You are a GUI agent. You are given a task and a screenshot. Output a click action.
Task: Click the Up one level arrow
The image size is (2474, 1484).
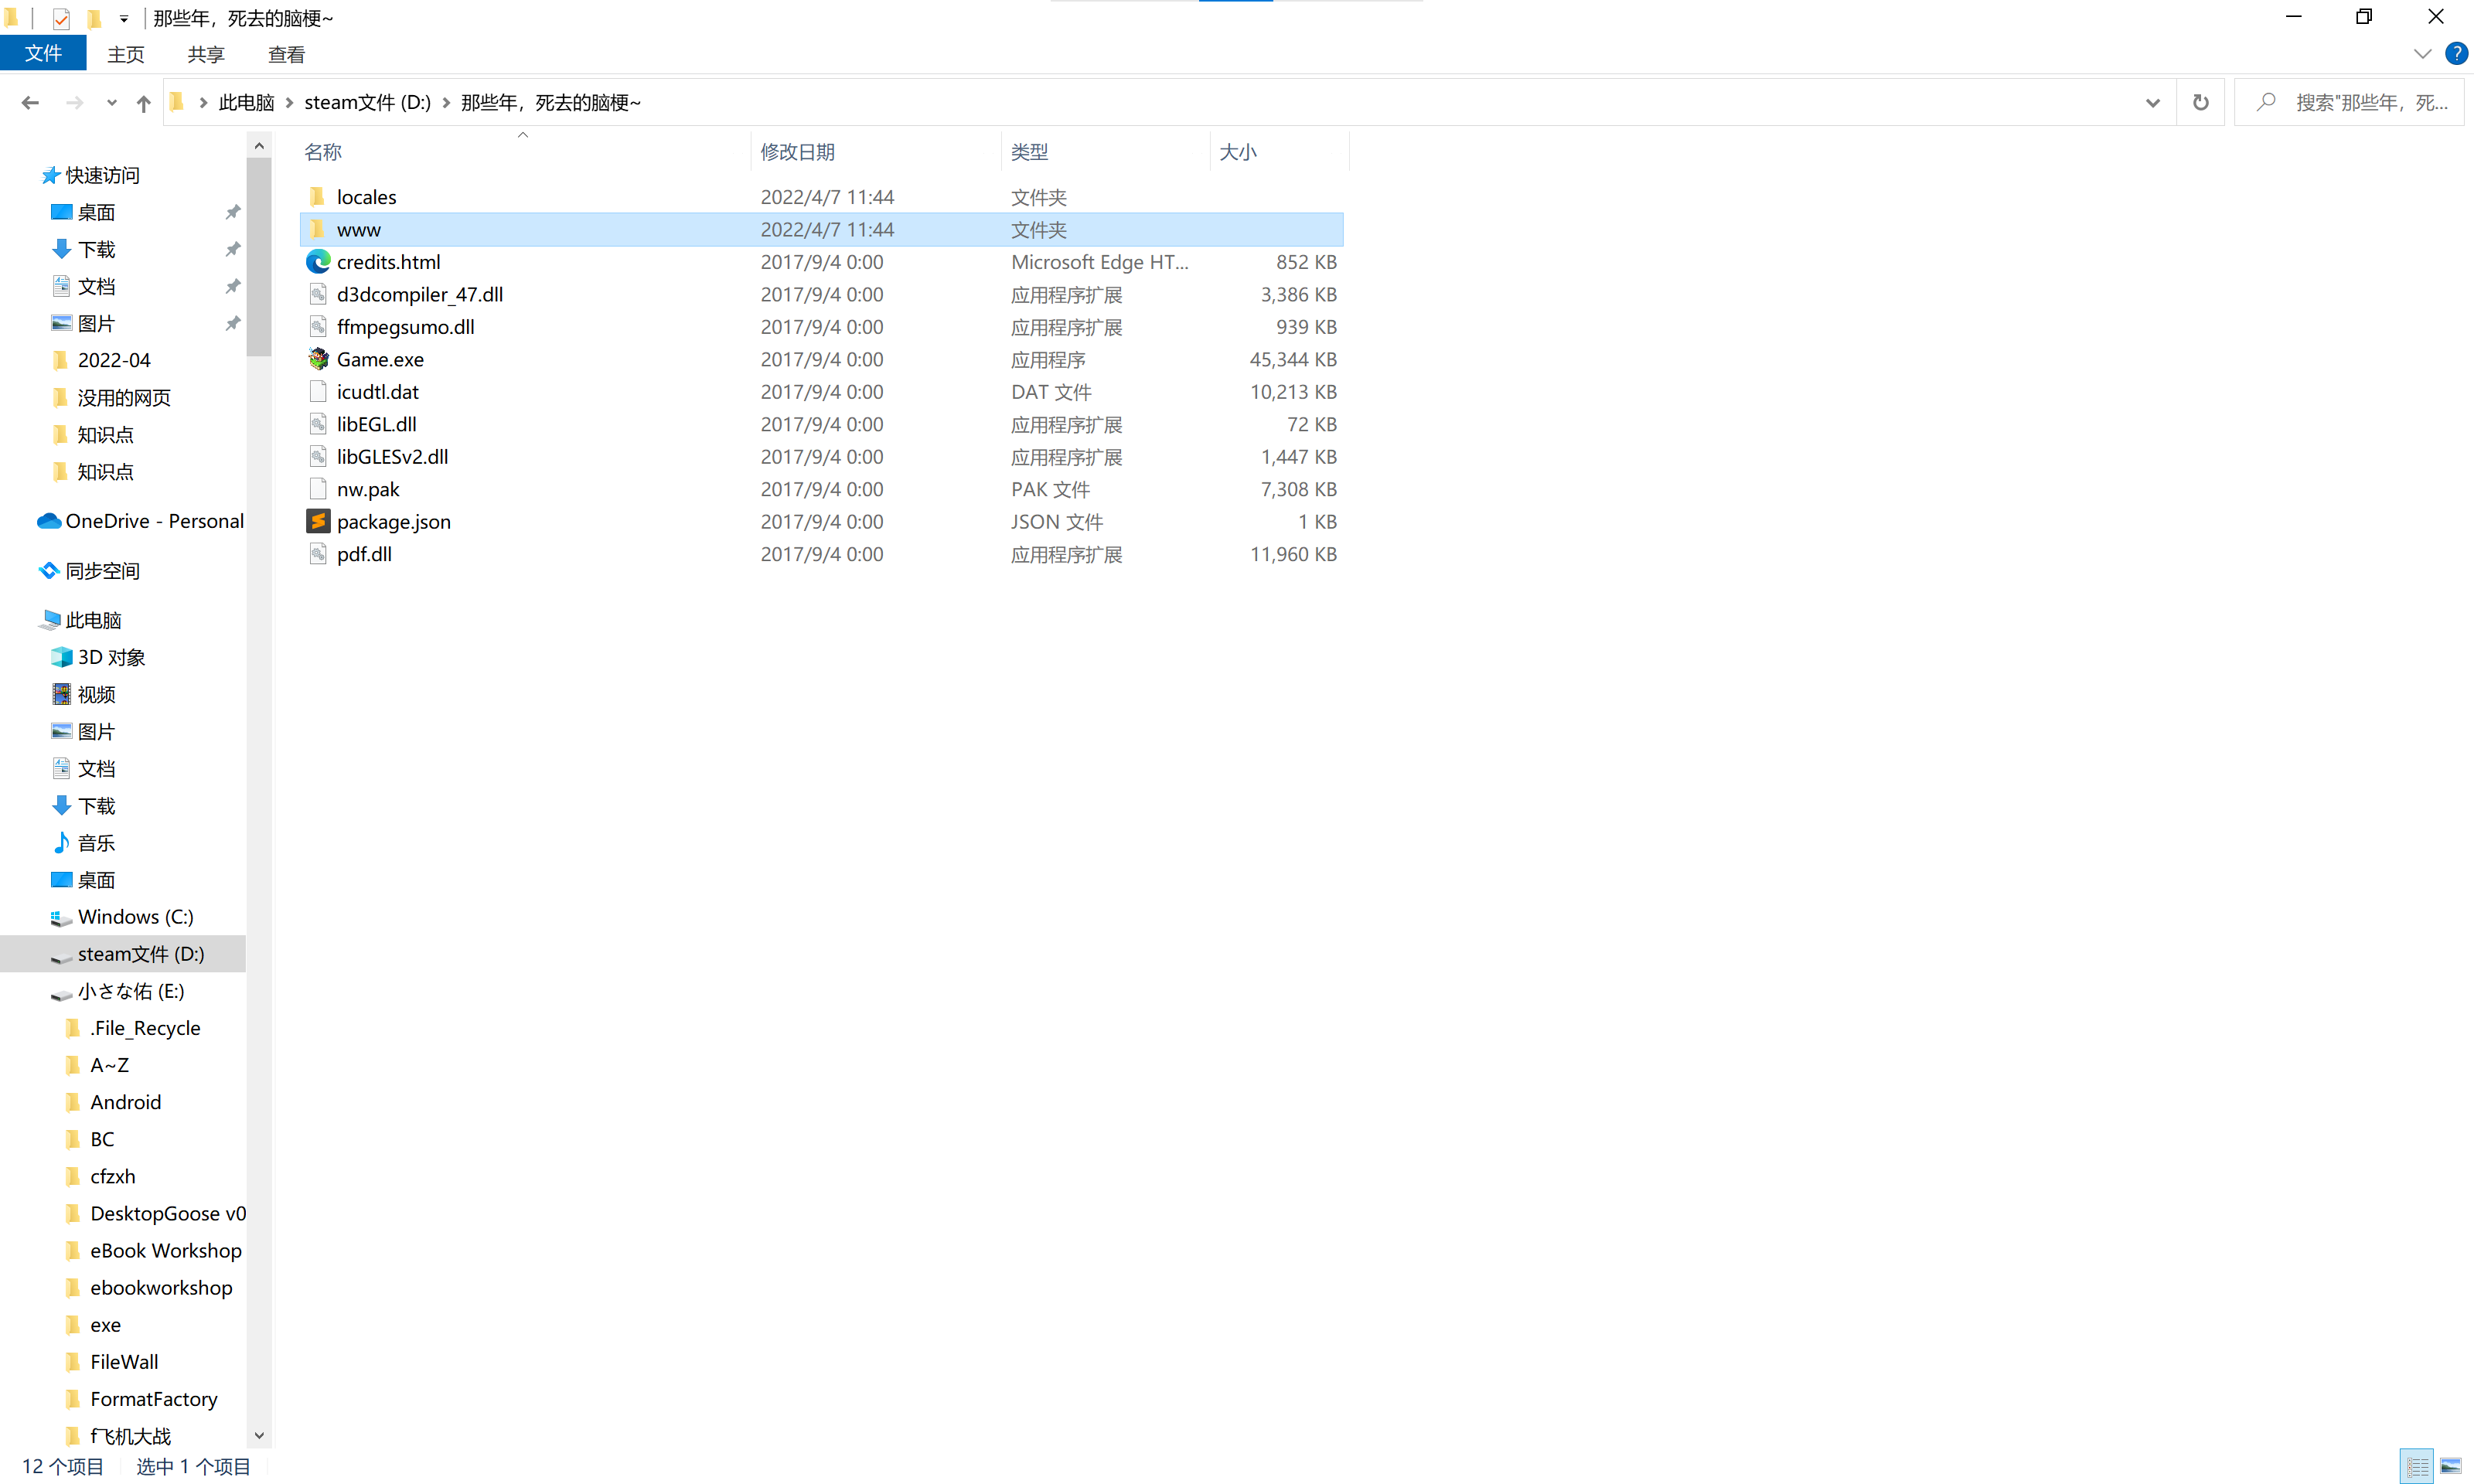click(x=144, y=102)
